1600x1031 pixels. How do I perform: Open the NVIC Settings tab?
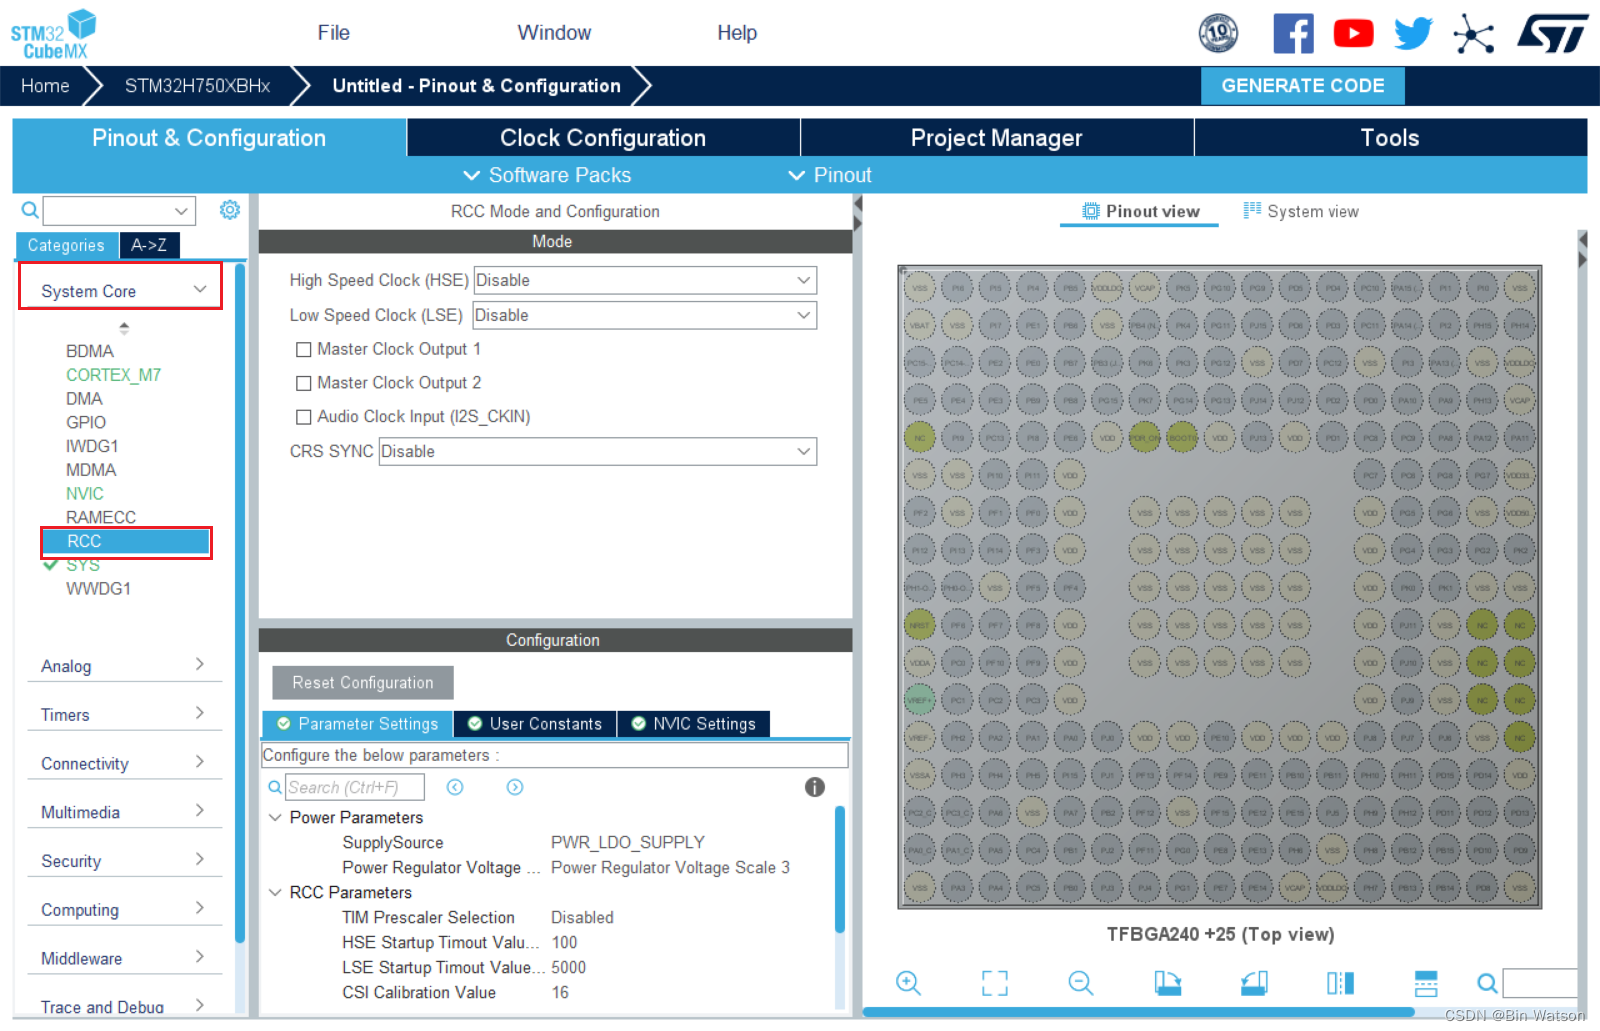click(694, 724)
